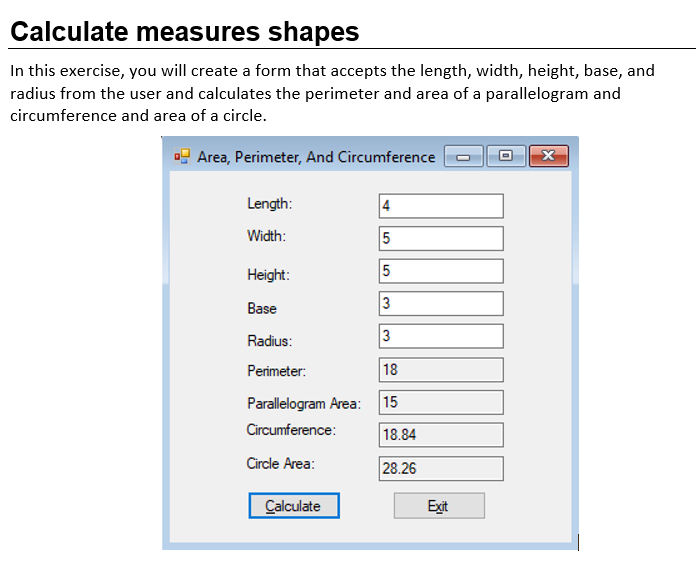This screenshot has height=562, width=696.
Task: Click the Circle Area output box
Action: click(440, 468)
